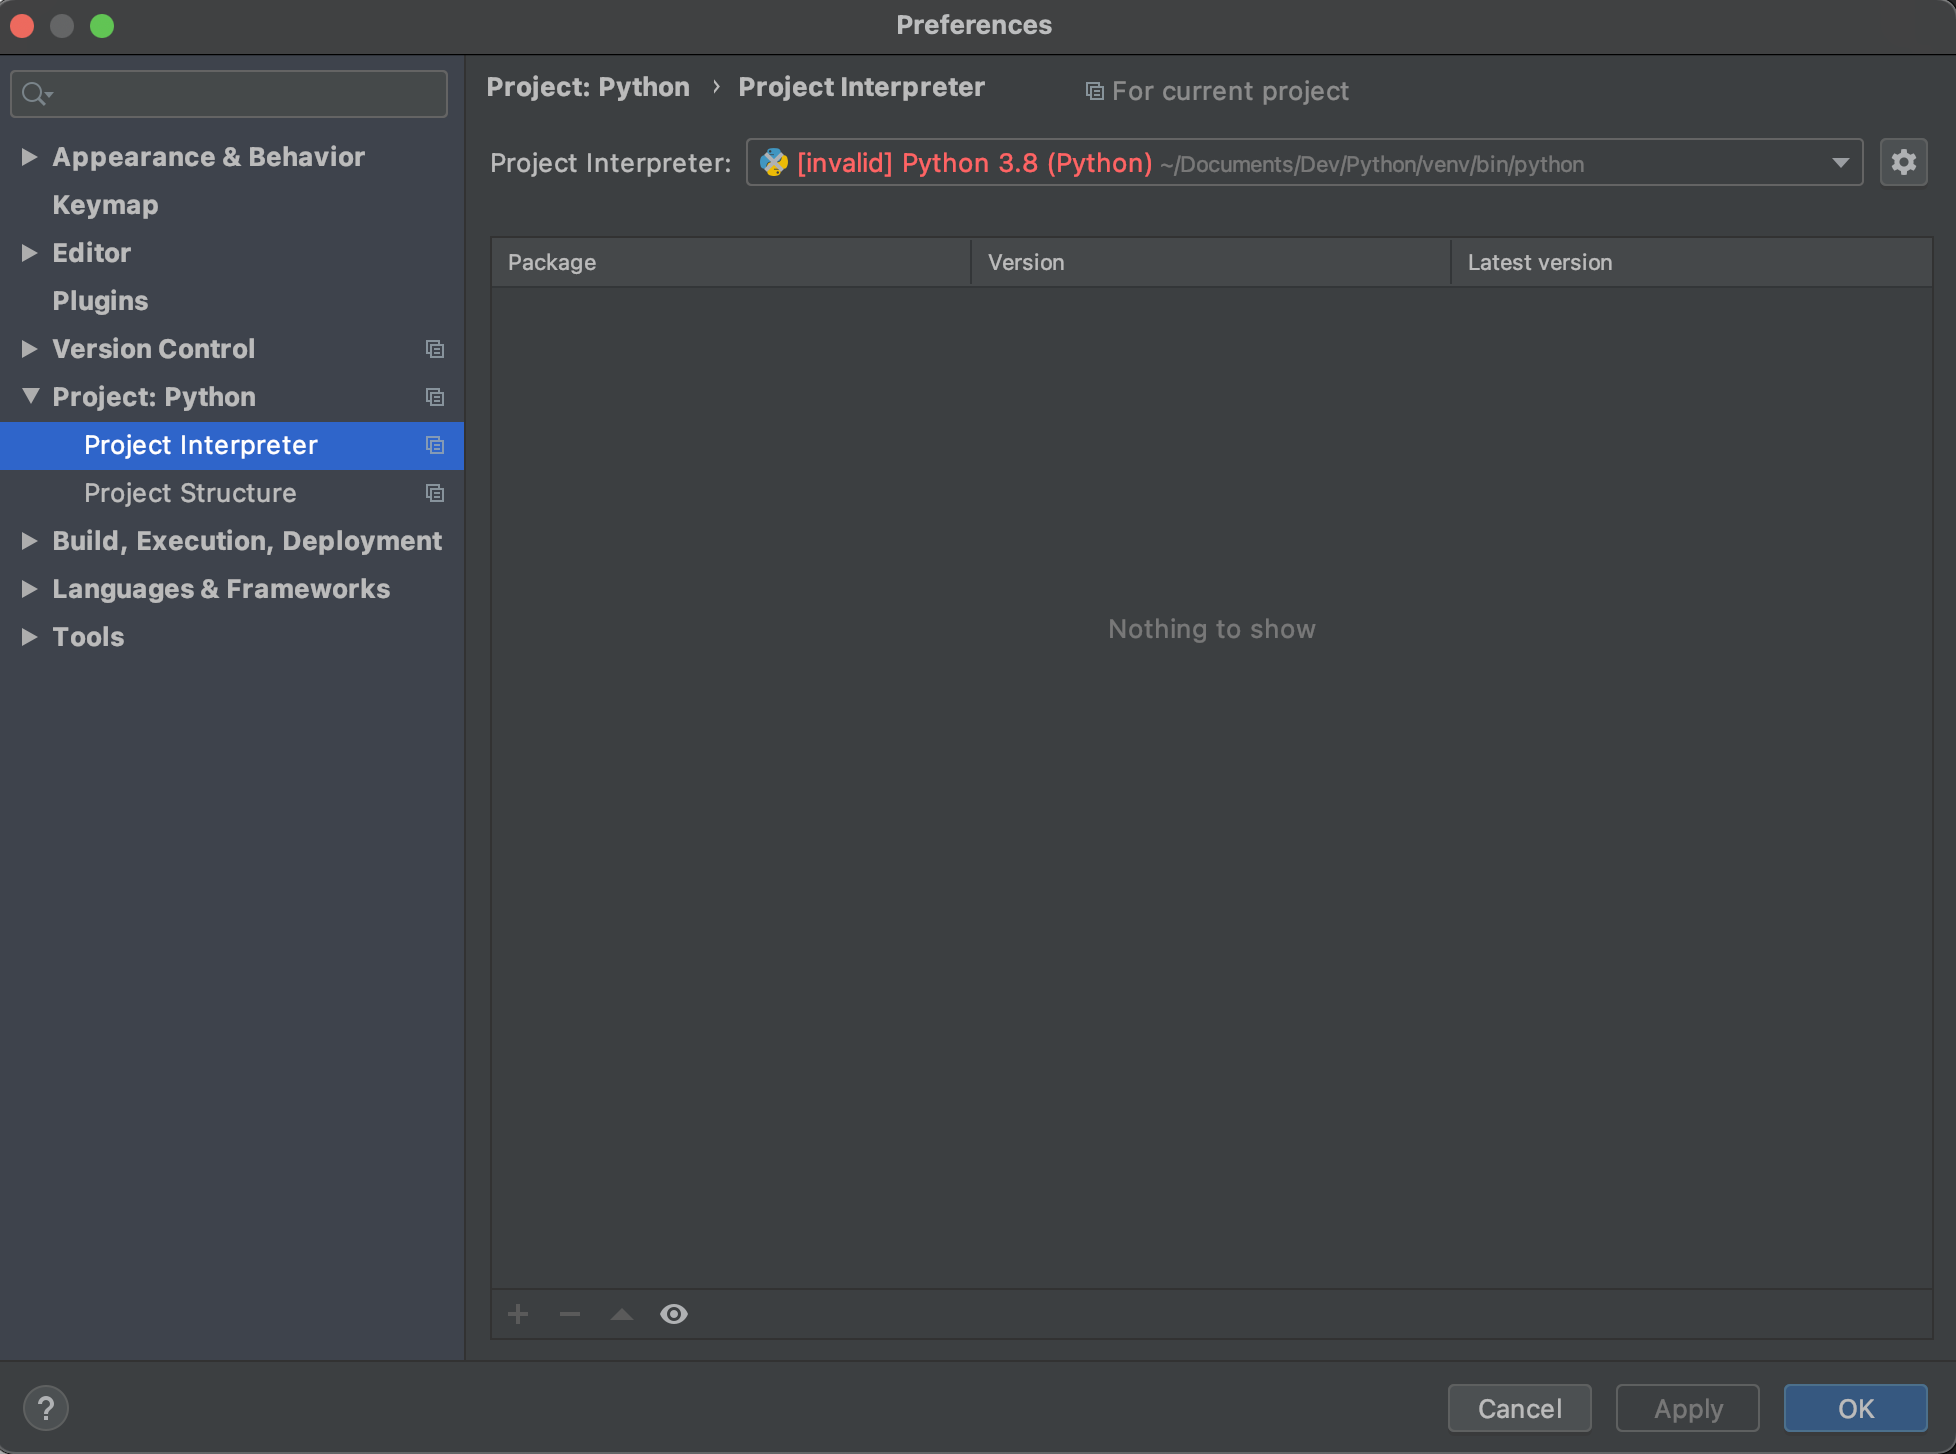
Task: Select Project Structure in the sidebar
Action: (x=190, y=493)
